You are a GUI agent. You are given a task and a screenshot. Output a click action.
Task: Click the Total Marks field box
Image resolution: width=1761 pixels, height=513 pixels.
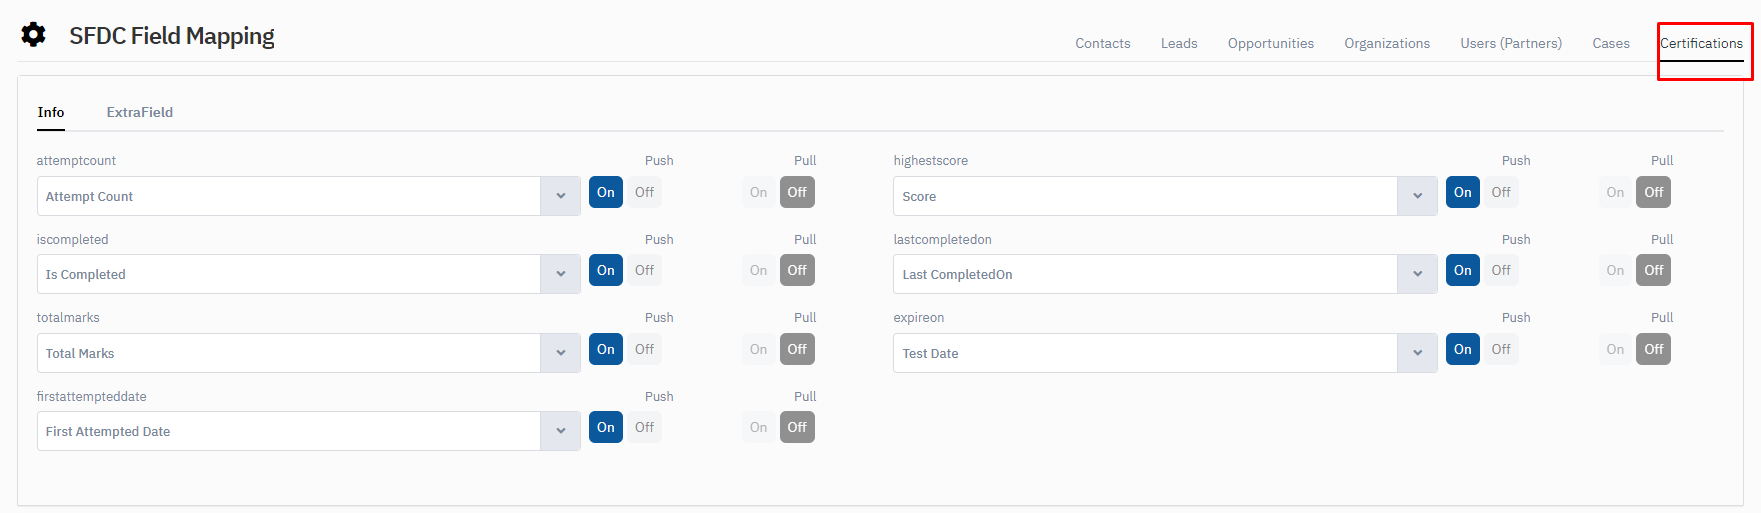[289, 353]
